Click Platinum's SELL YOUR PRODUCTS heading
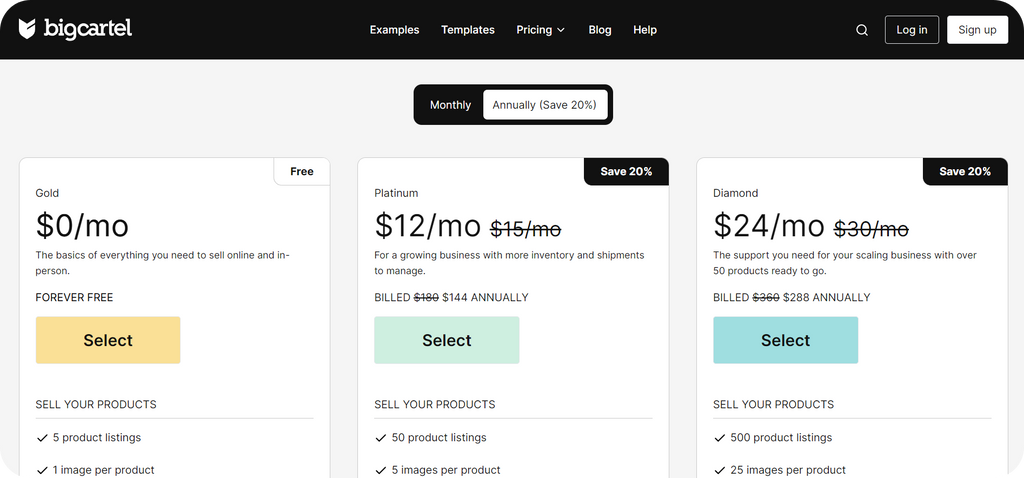Image resolution: width=1024 pixels, height=478 pixels. 435,405
